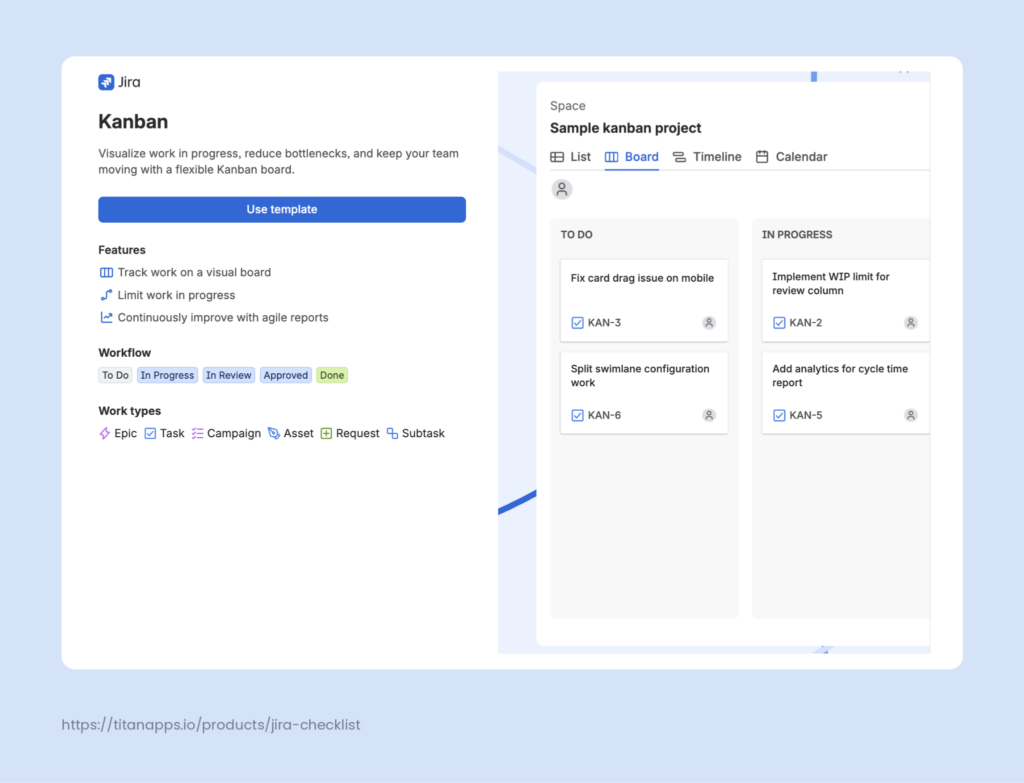The height and width of the screenshot is (783, 1024).
Task: Click the KAN-5 assignee avatar
Action: pos(911,415)
